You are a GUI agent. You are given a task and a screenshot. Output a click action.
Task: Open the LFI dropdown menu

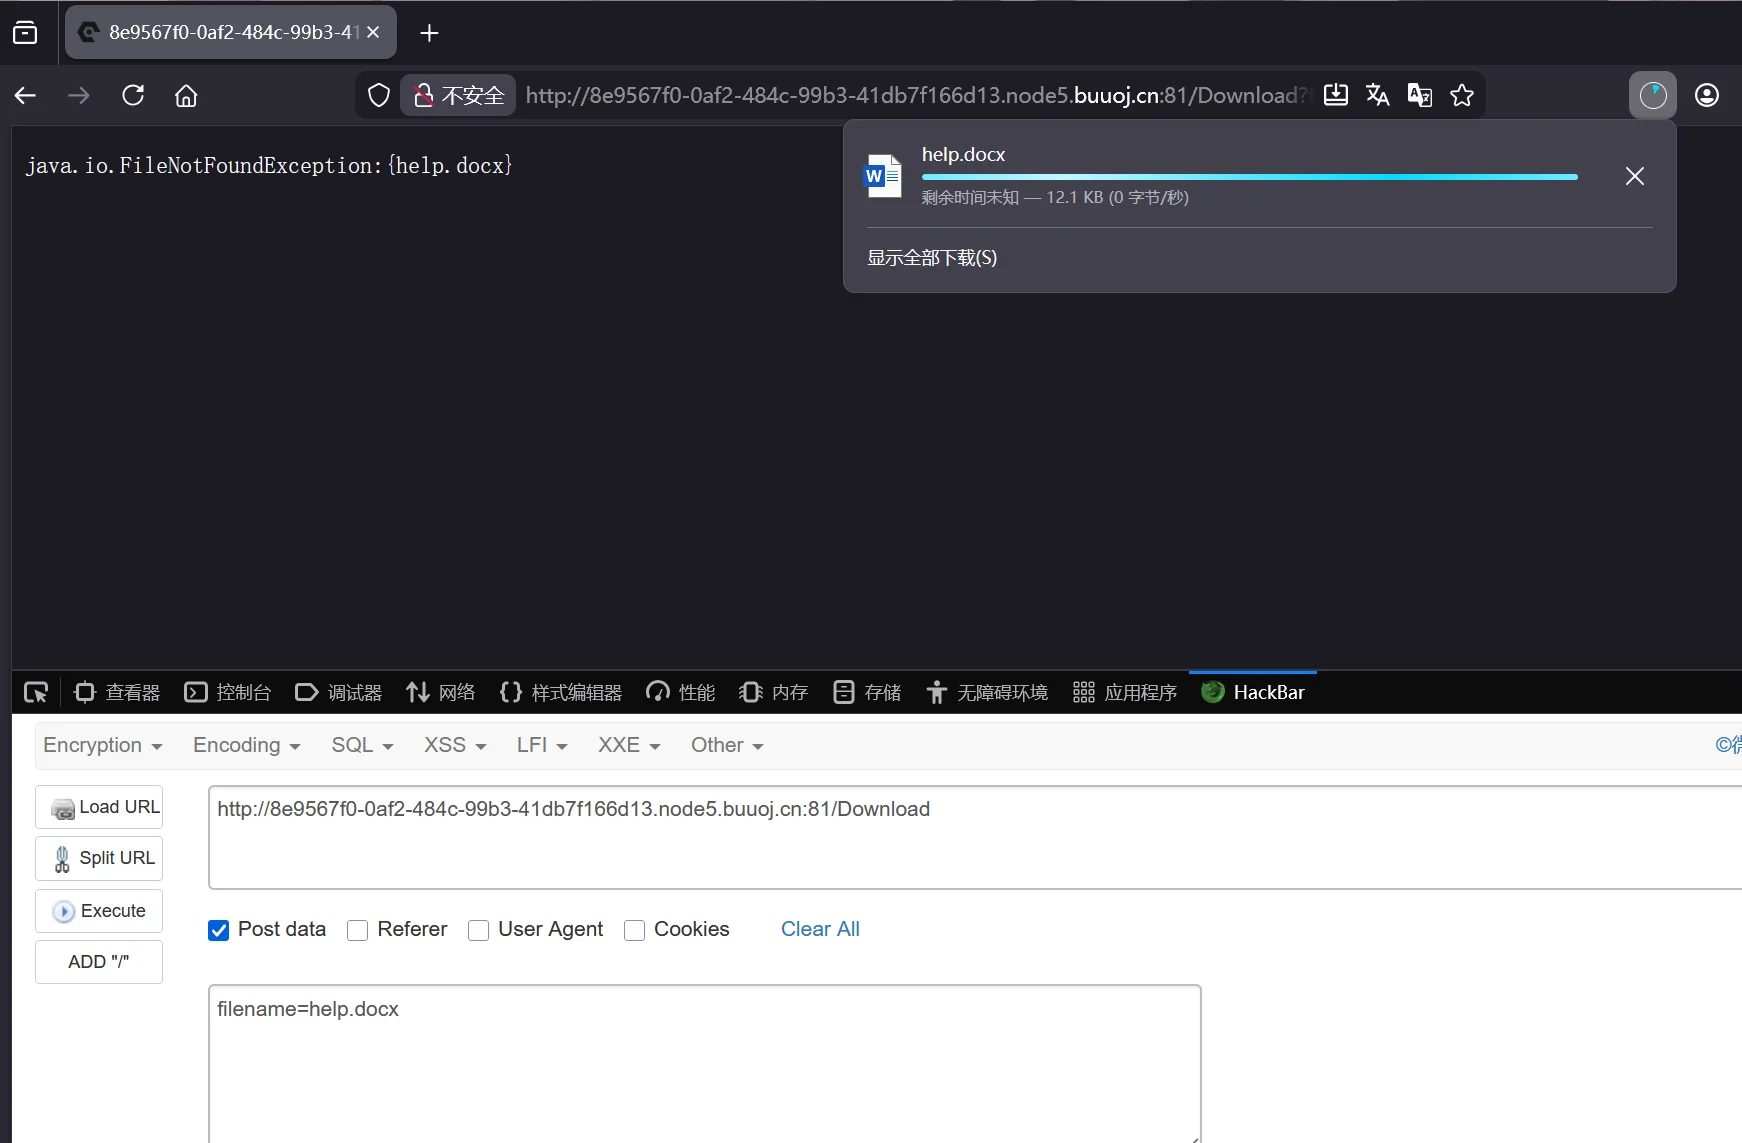point(541,745)
